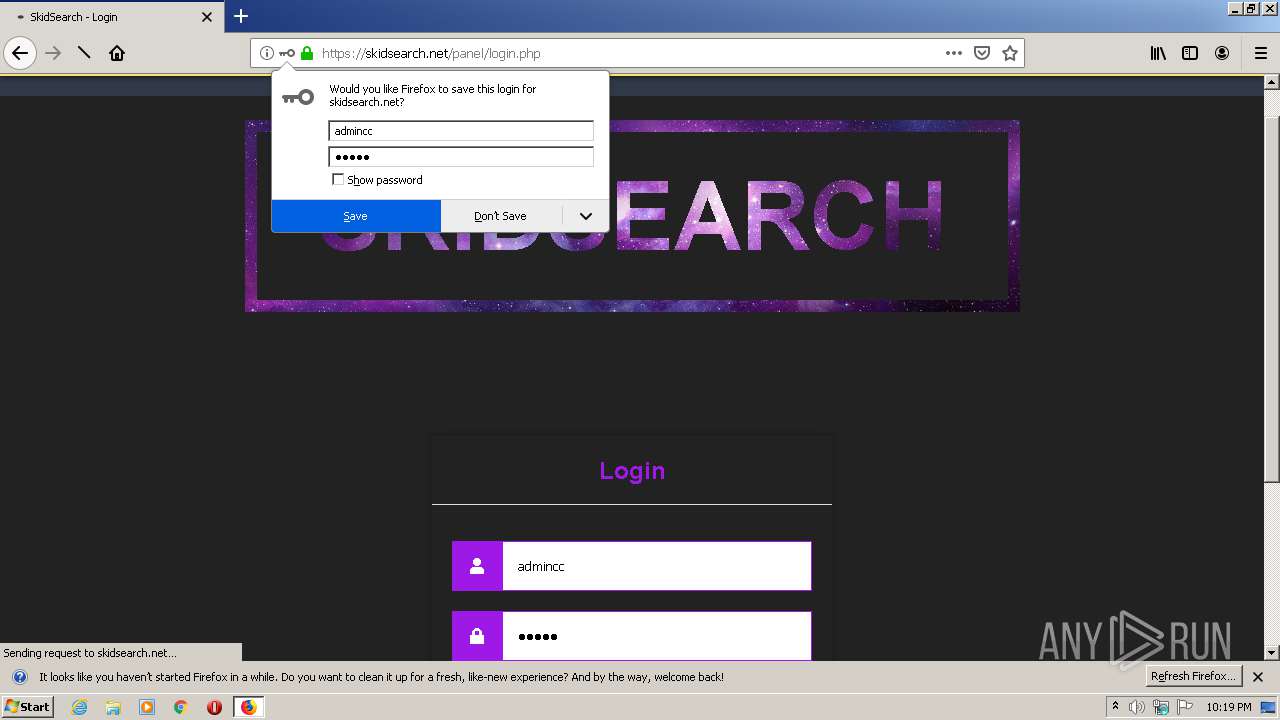Open the network tray icon
This screenshot has height=720, width=1280.
coord(1161,707)
